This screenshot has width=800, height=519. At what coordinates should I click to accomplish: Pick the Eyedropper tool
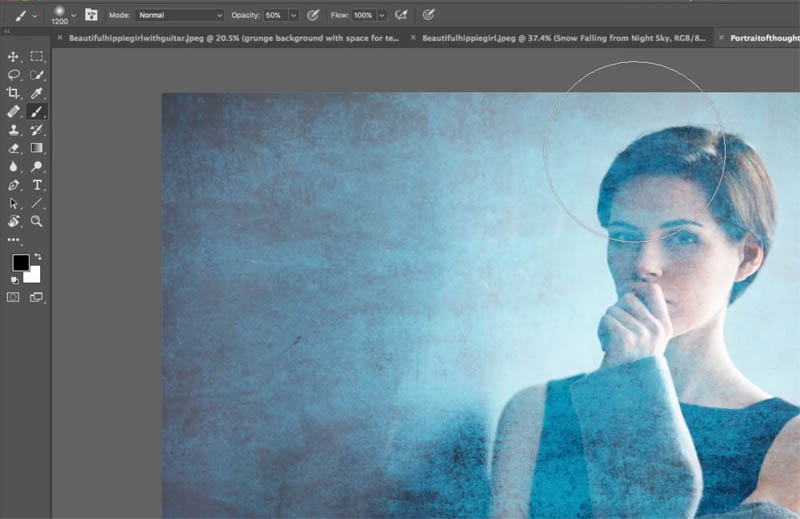[36, 93]
